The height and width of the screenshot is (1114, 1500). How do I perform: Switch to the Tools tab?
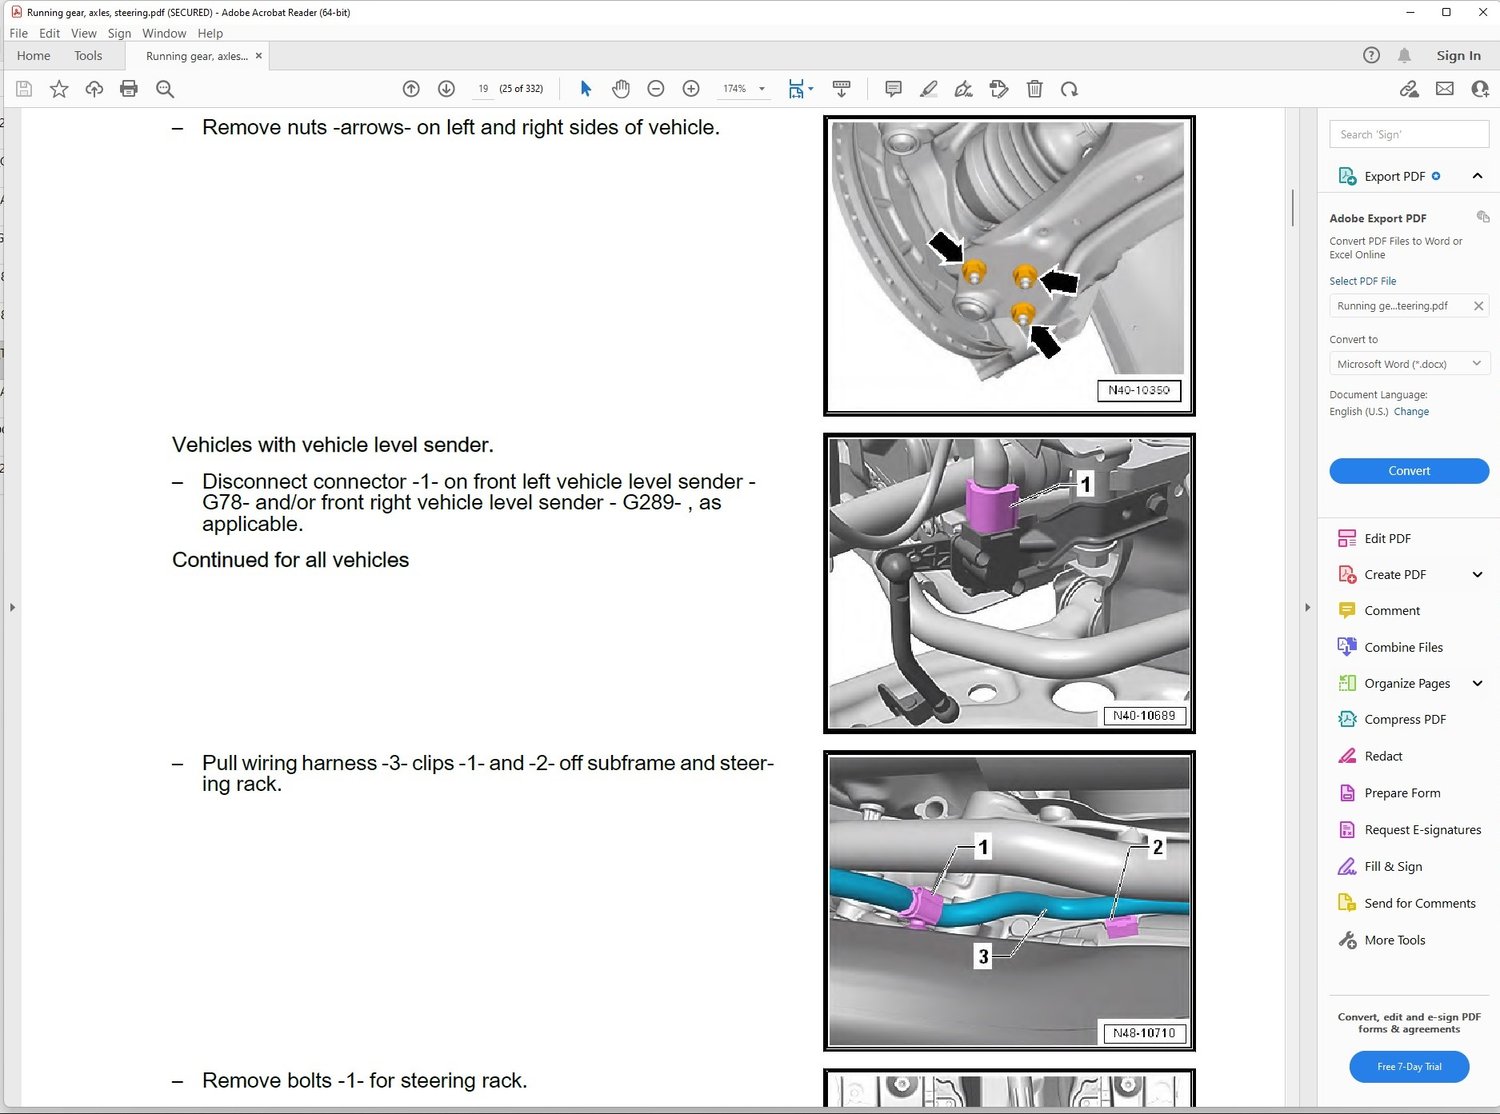pos(88,56)
